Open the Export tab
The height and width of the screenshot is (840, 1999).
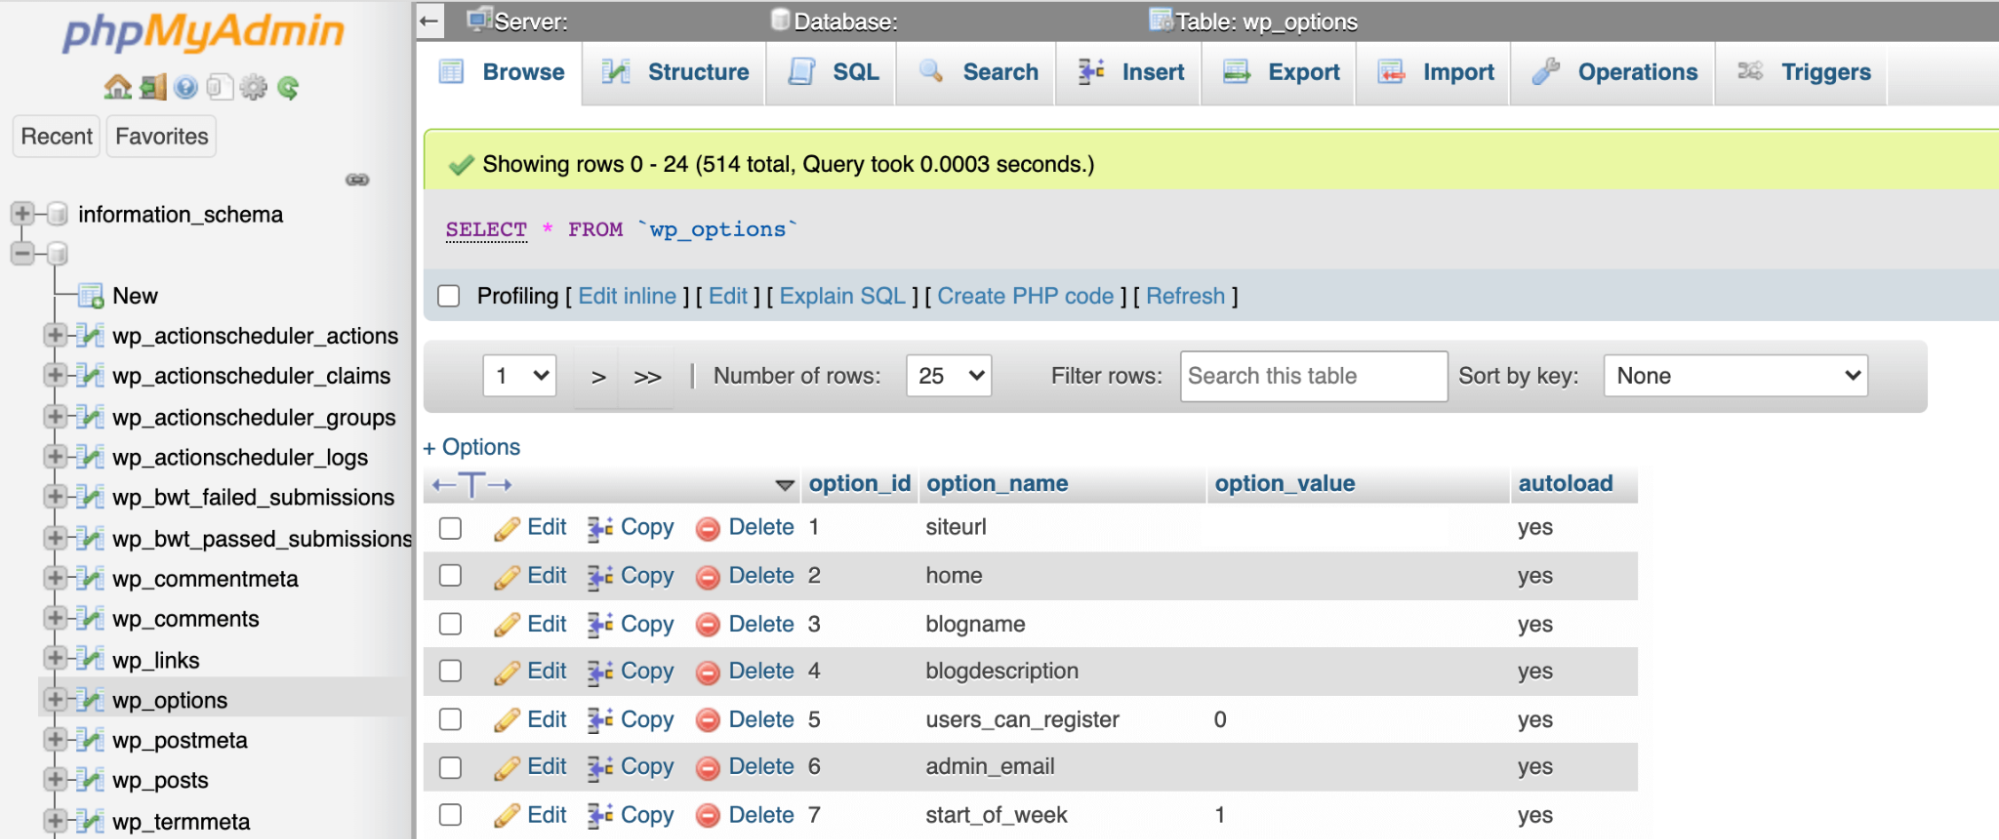pyautogui.click(x=1281, y=72)
